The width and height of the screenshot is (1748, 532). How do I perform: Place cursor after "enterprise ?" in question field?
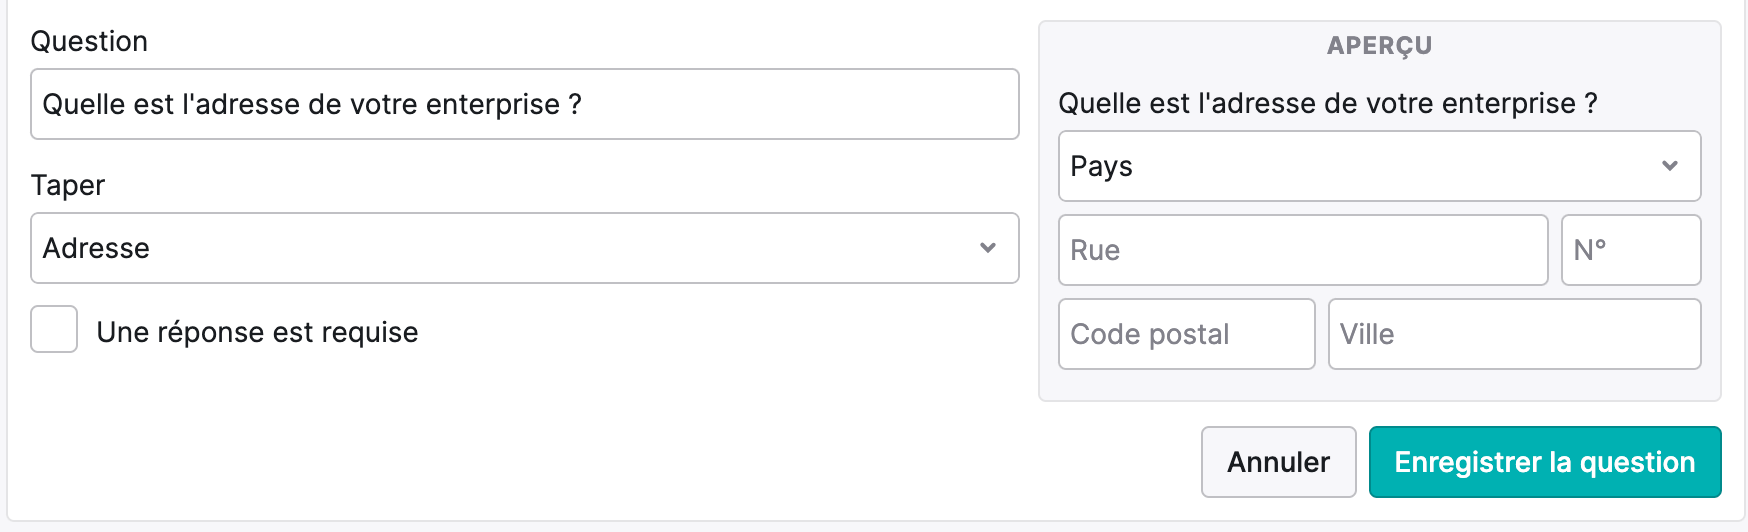(x=584, y=104)
